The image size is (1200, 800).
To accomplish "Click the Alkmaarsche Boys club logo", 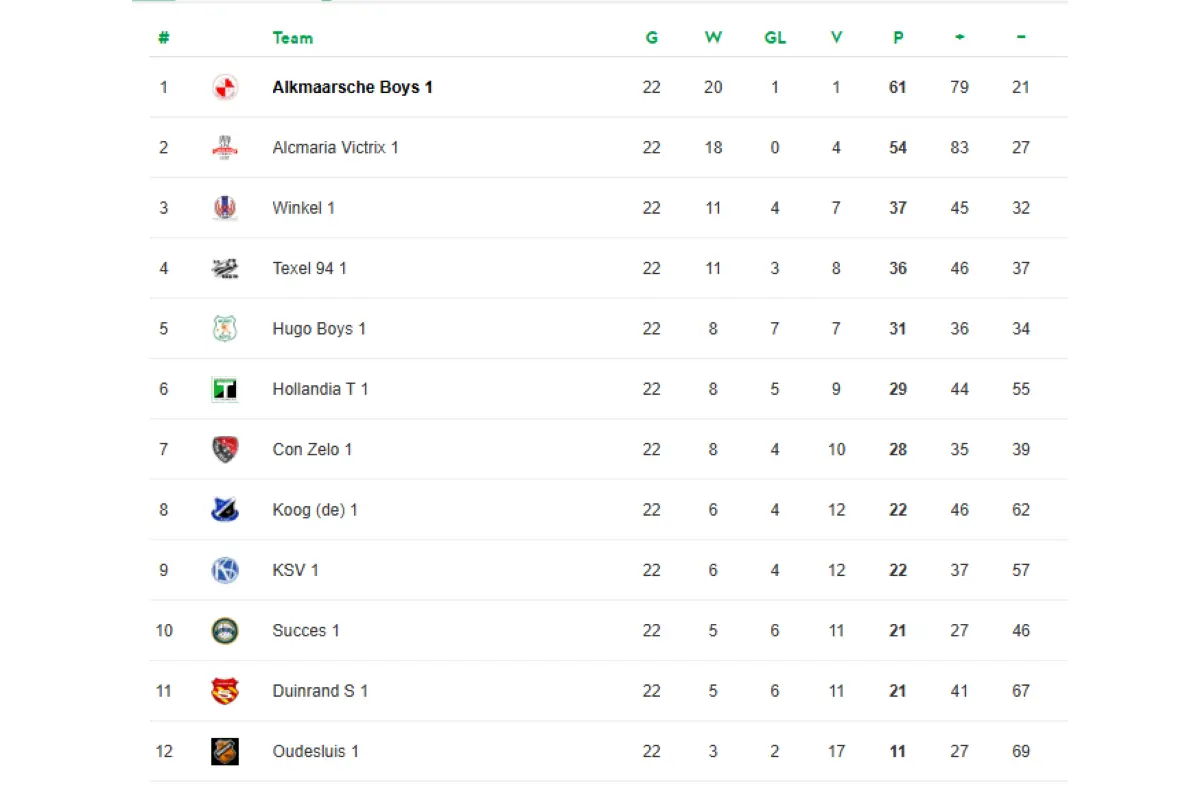I will [225, 87].
